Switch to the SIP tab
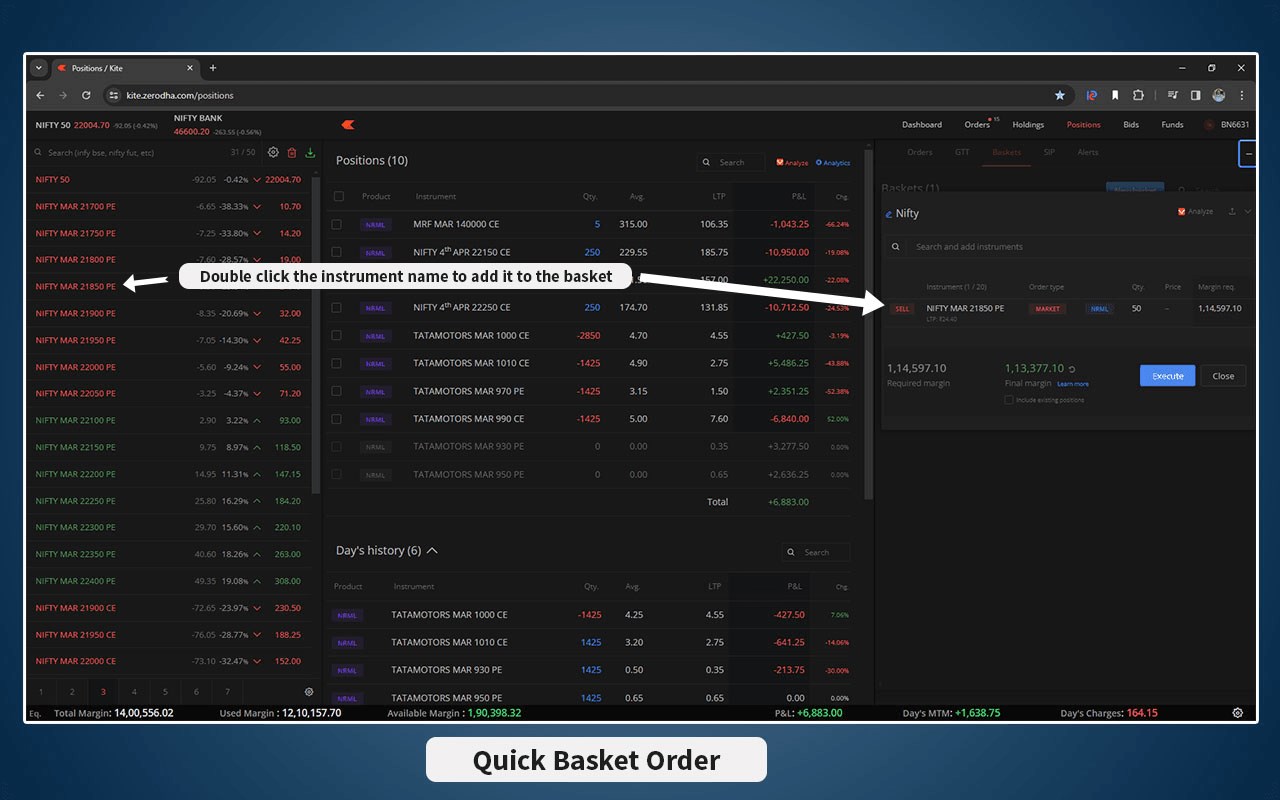Screen dimensions: 1280x800 pyautogui.click(x=1049, y=152)
